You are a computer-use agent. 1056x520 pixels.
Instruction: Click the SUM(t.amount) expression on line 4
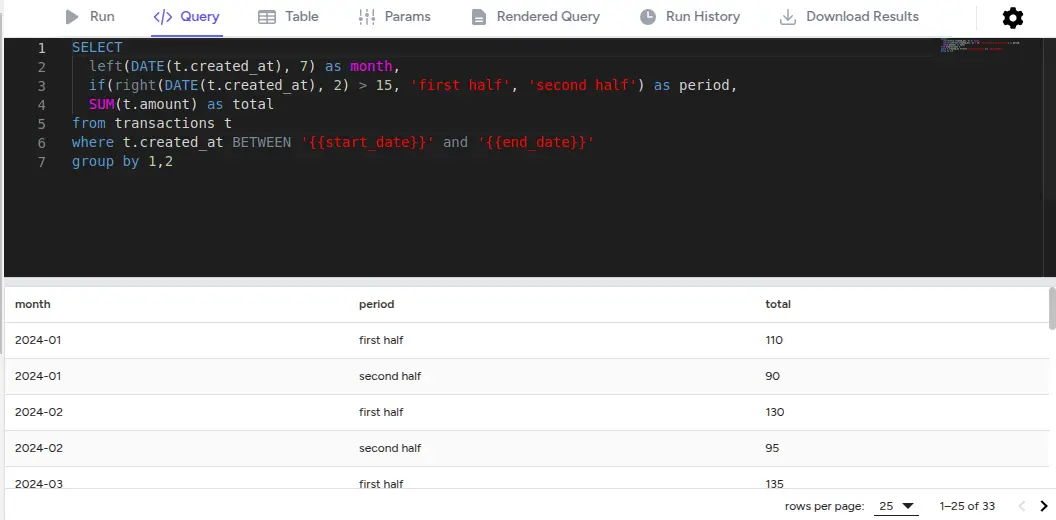pyautogui.click(x=143, y=104)
